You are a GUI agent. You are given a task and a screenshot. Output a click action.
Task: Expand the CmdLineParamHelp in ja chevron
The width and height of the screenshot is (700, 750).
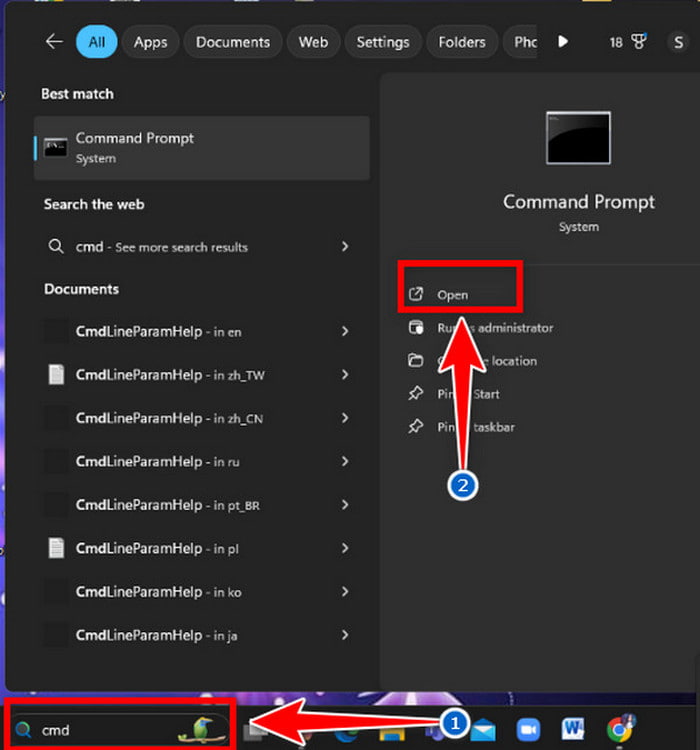point(345,635)
